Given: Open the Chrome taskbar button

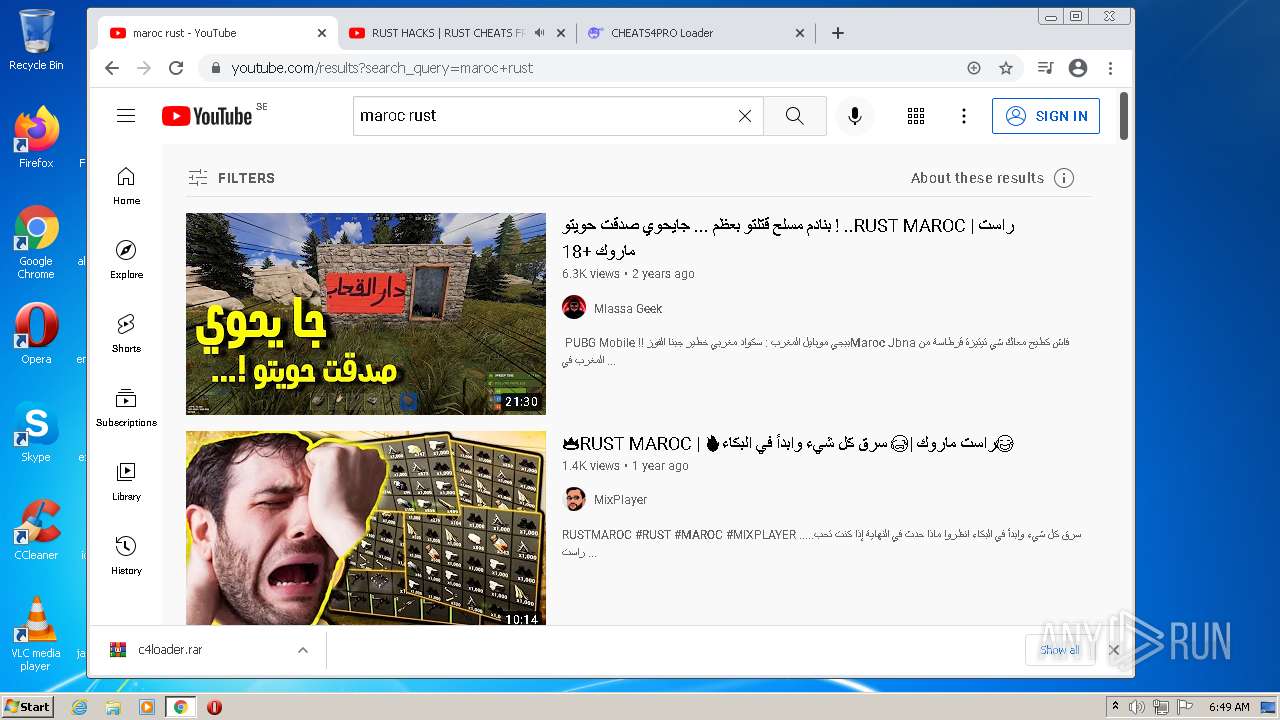Looking at the screenshot, I should (180, 707).
